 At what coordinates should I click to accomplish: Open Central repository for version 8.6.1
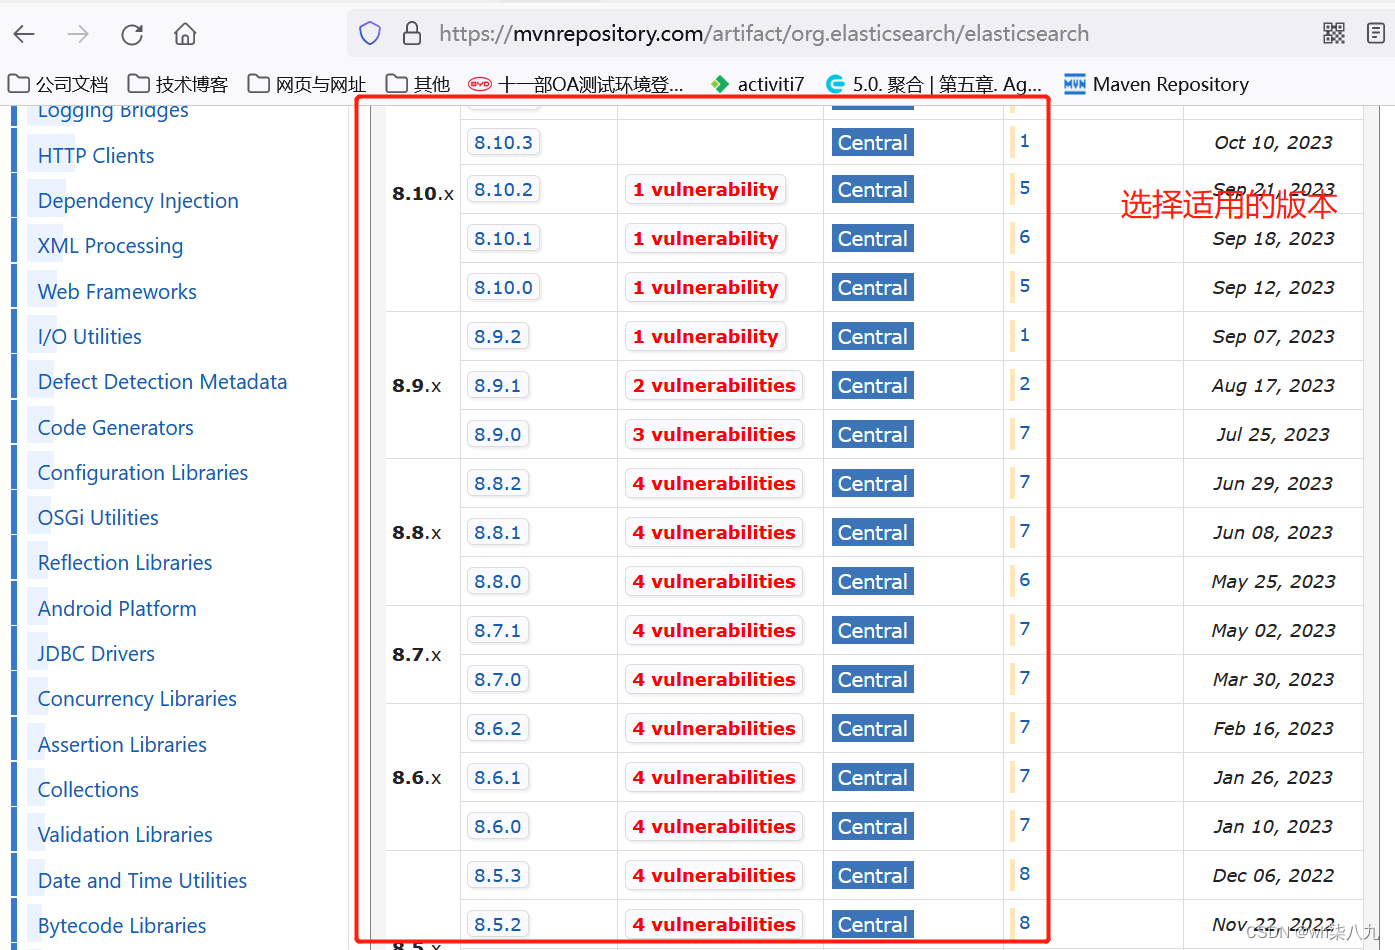point(873,777)
